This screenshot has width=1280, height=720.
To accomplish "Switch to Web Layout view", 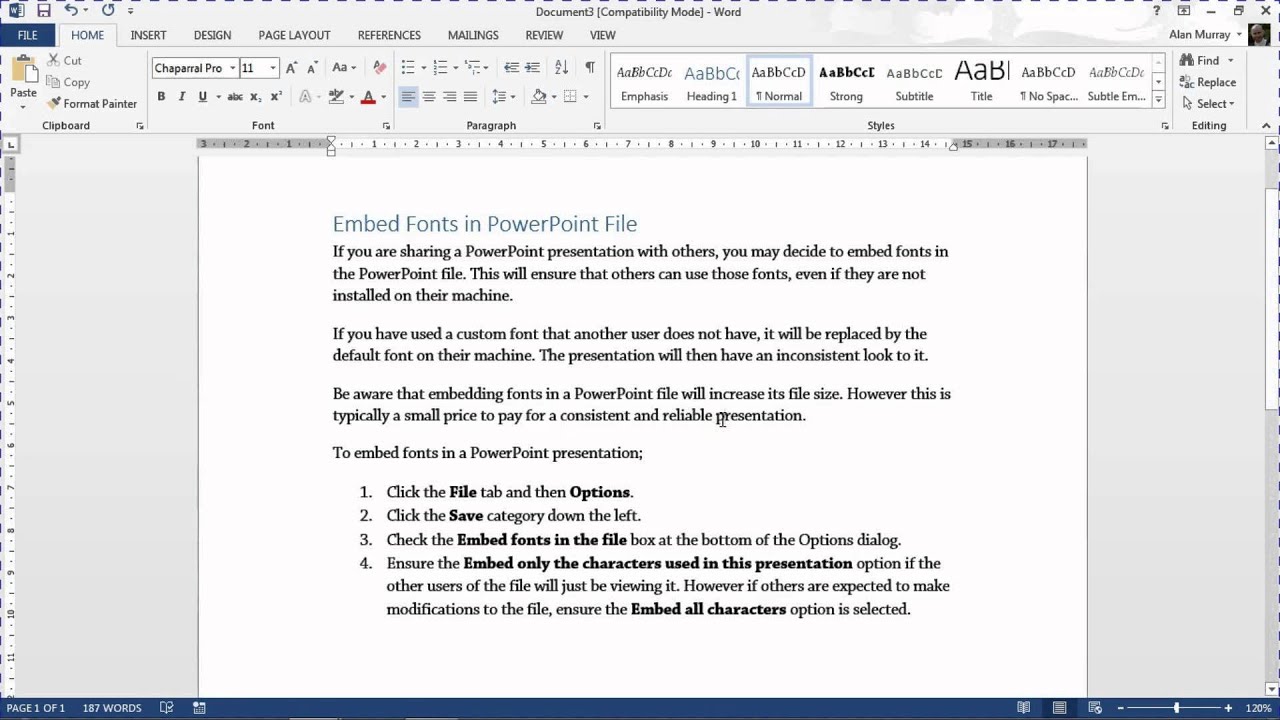I will [1095, 708].
